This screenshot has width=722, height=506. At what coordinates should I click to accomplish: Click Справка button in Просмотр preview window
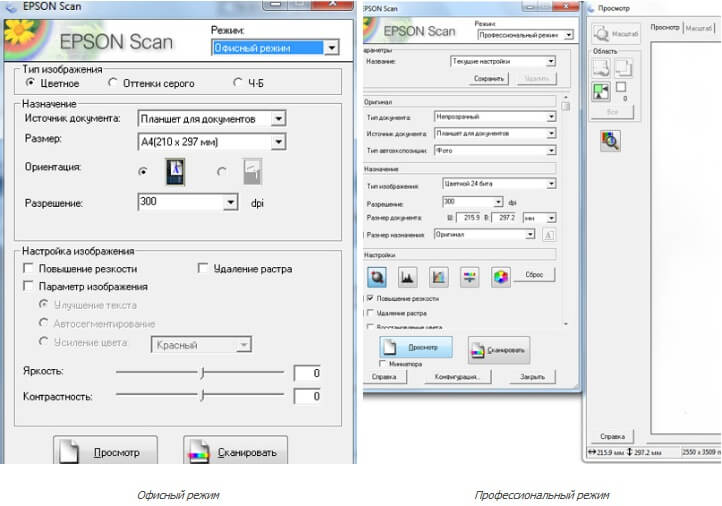pyautogui.click(x=612, y=436)
